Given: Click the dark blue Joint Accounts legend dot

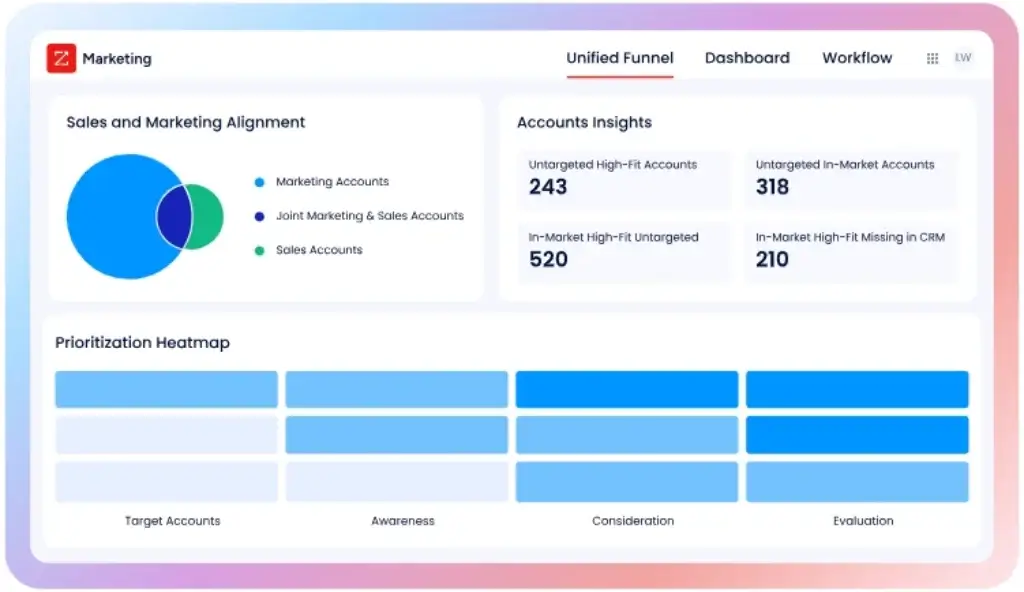Looking at the screenshot, I should point(260,216).
